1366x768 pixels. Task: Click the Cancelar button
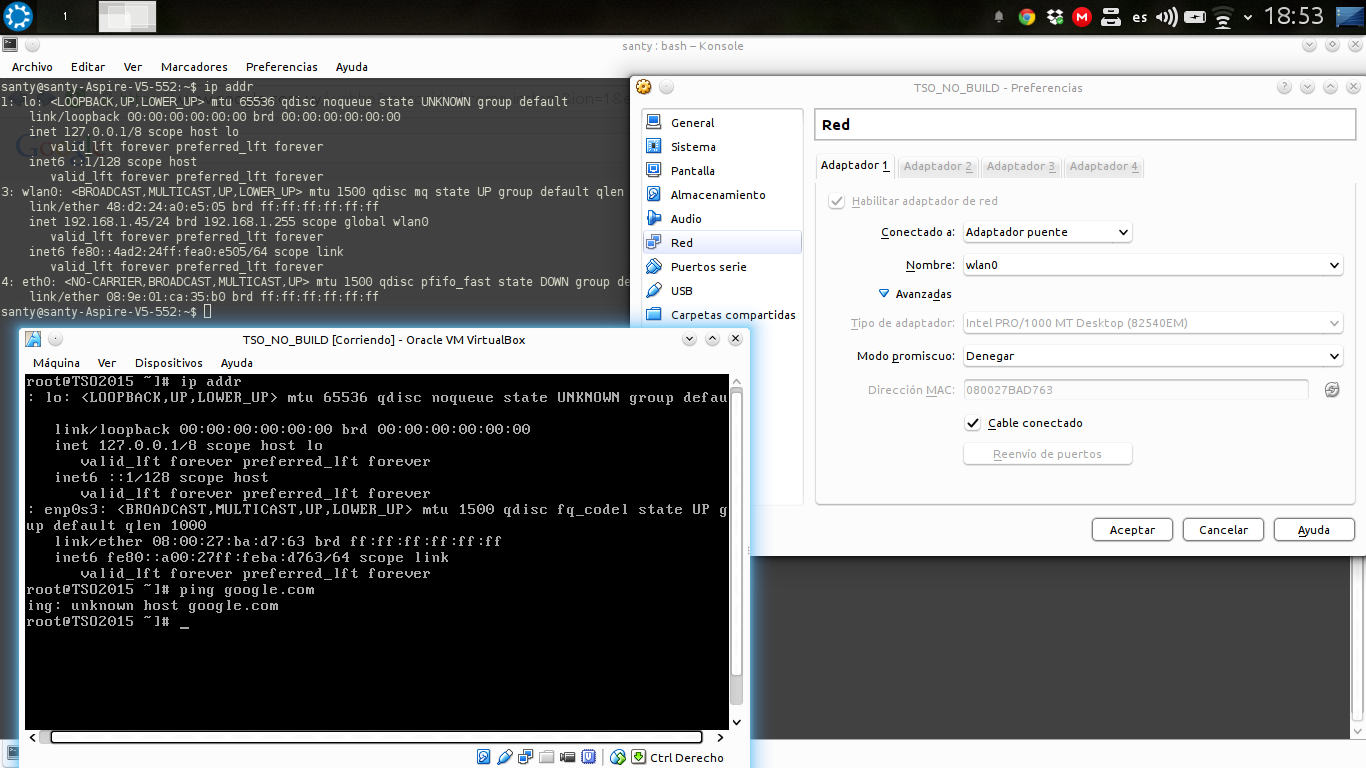pos(1223,530)
